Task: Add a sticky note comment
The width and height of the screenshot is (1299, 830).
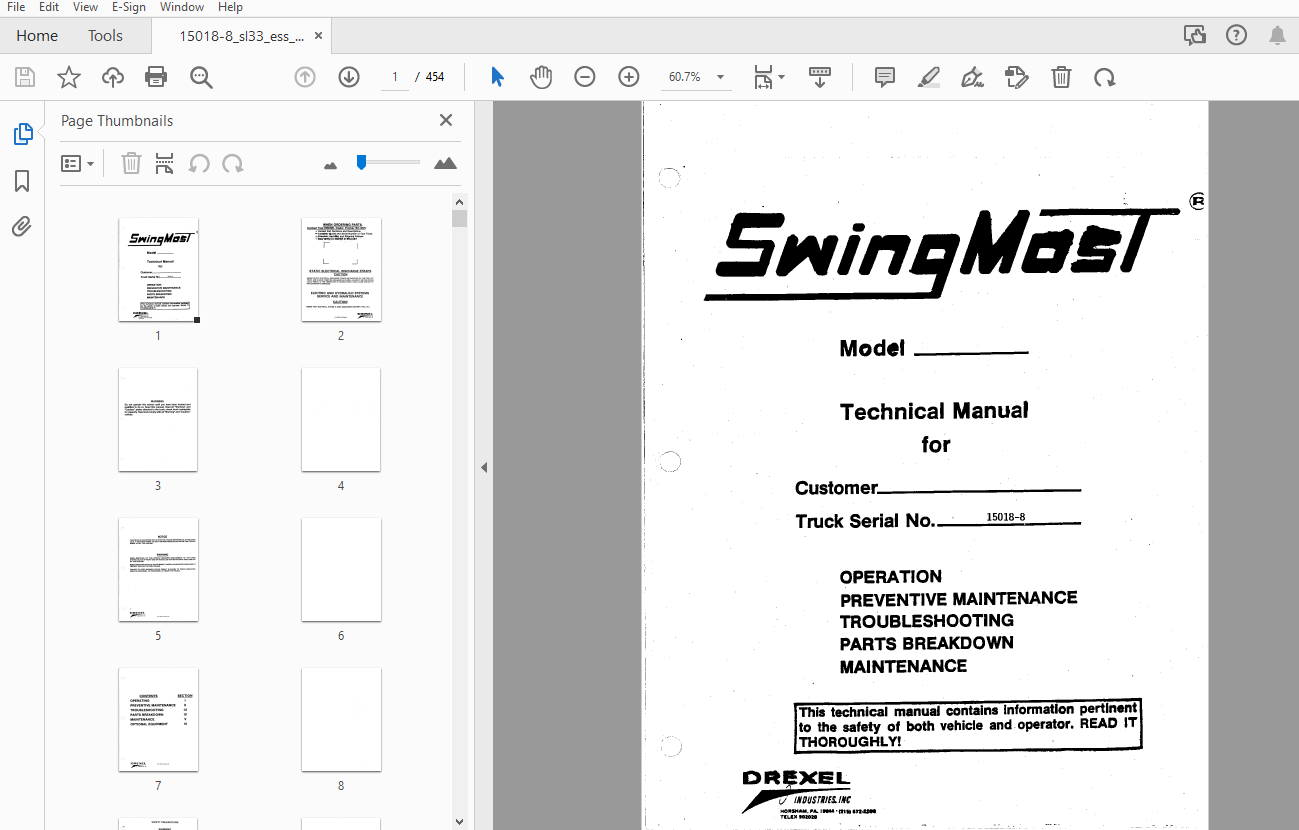Action: point(885,77)
